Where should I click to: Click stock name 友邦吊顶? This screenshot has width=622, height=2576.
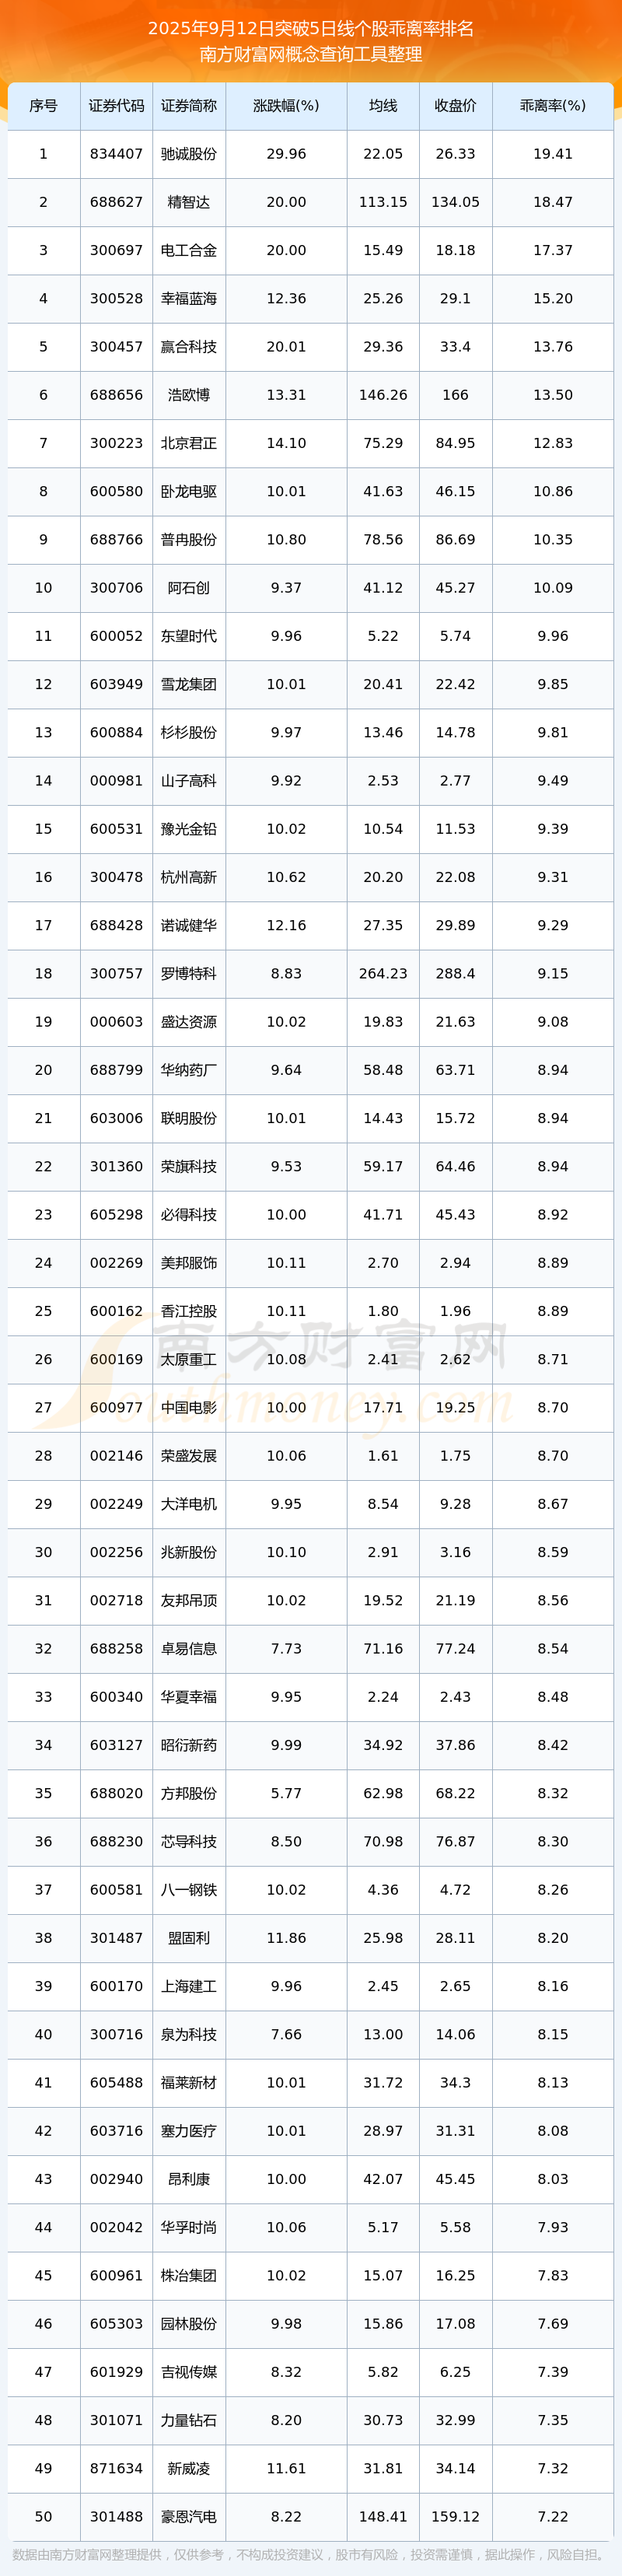point(189,1601)
